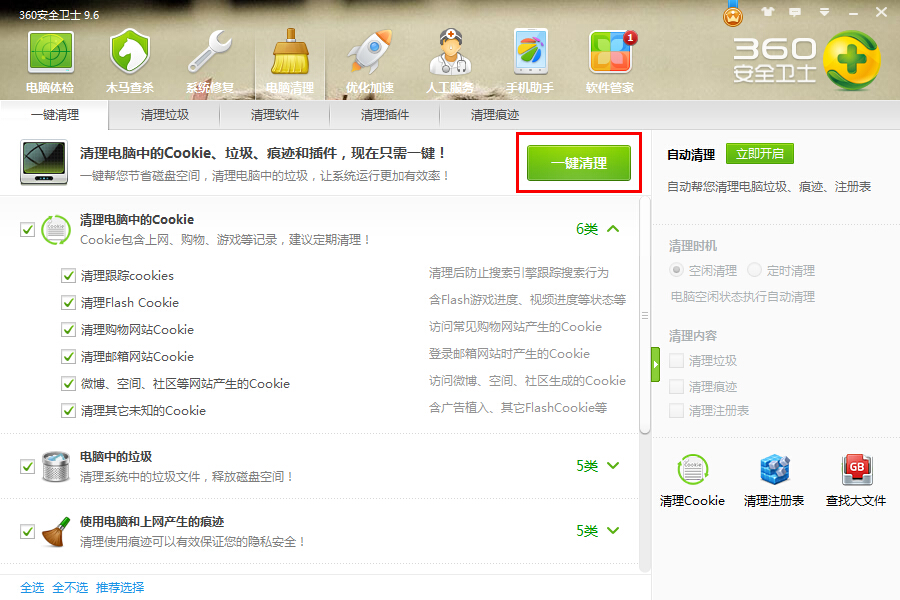Toggle the 清理Flash Cookie checkbox
The width and height of the screenshot is (900, 600).
coord(68,302)
